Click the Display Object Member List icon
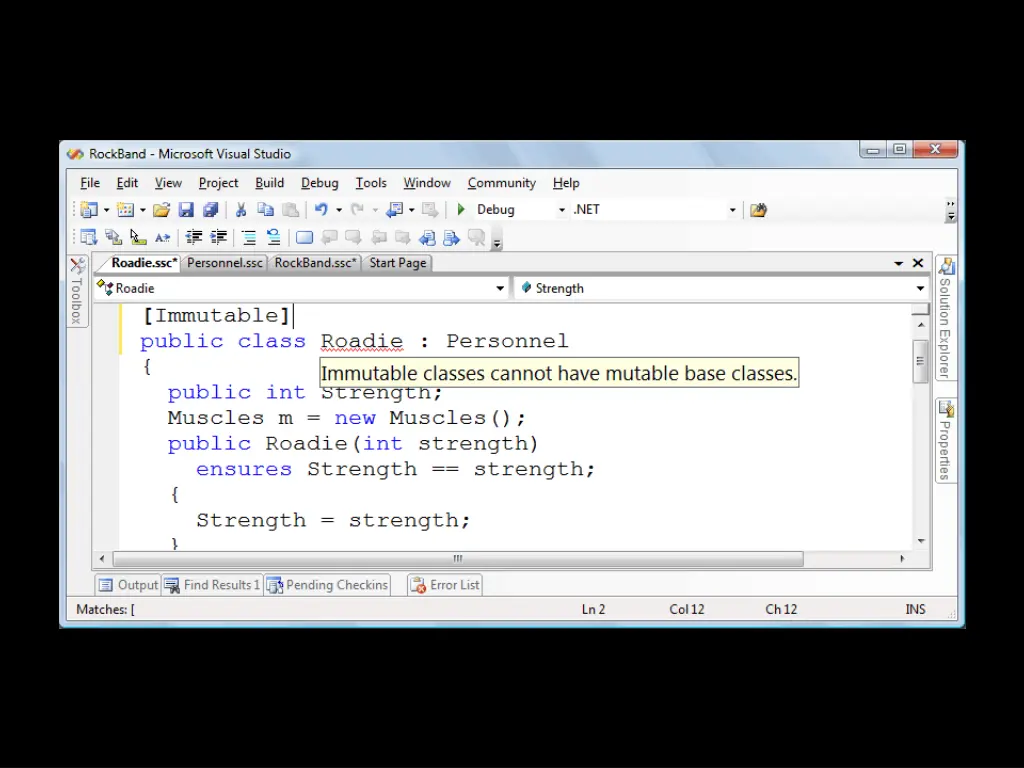Image resolution: width=1024 pixels, height=768 pixels. pos(89,238)
